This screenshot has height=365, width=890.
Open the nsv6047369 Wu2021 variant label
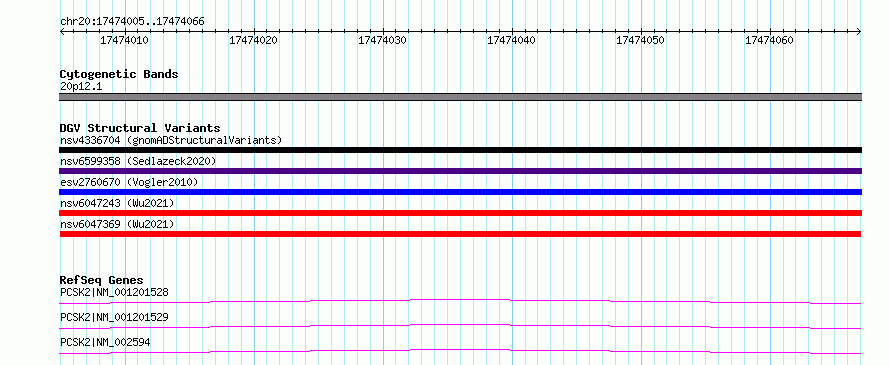coord(117,224)
